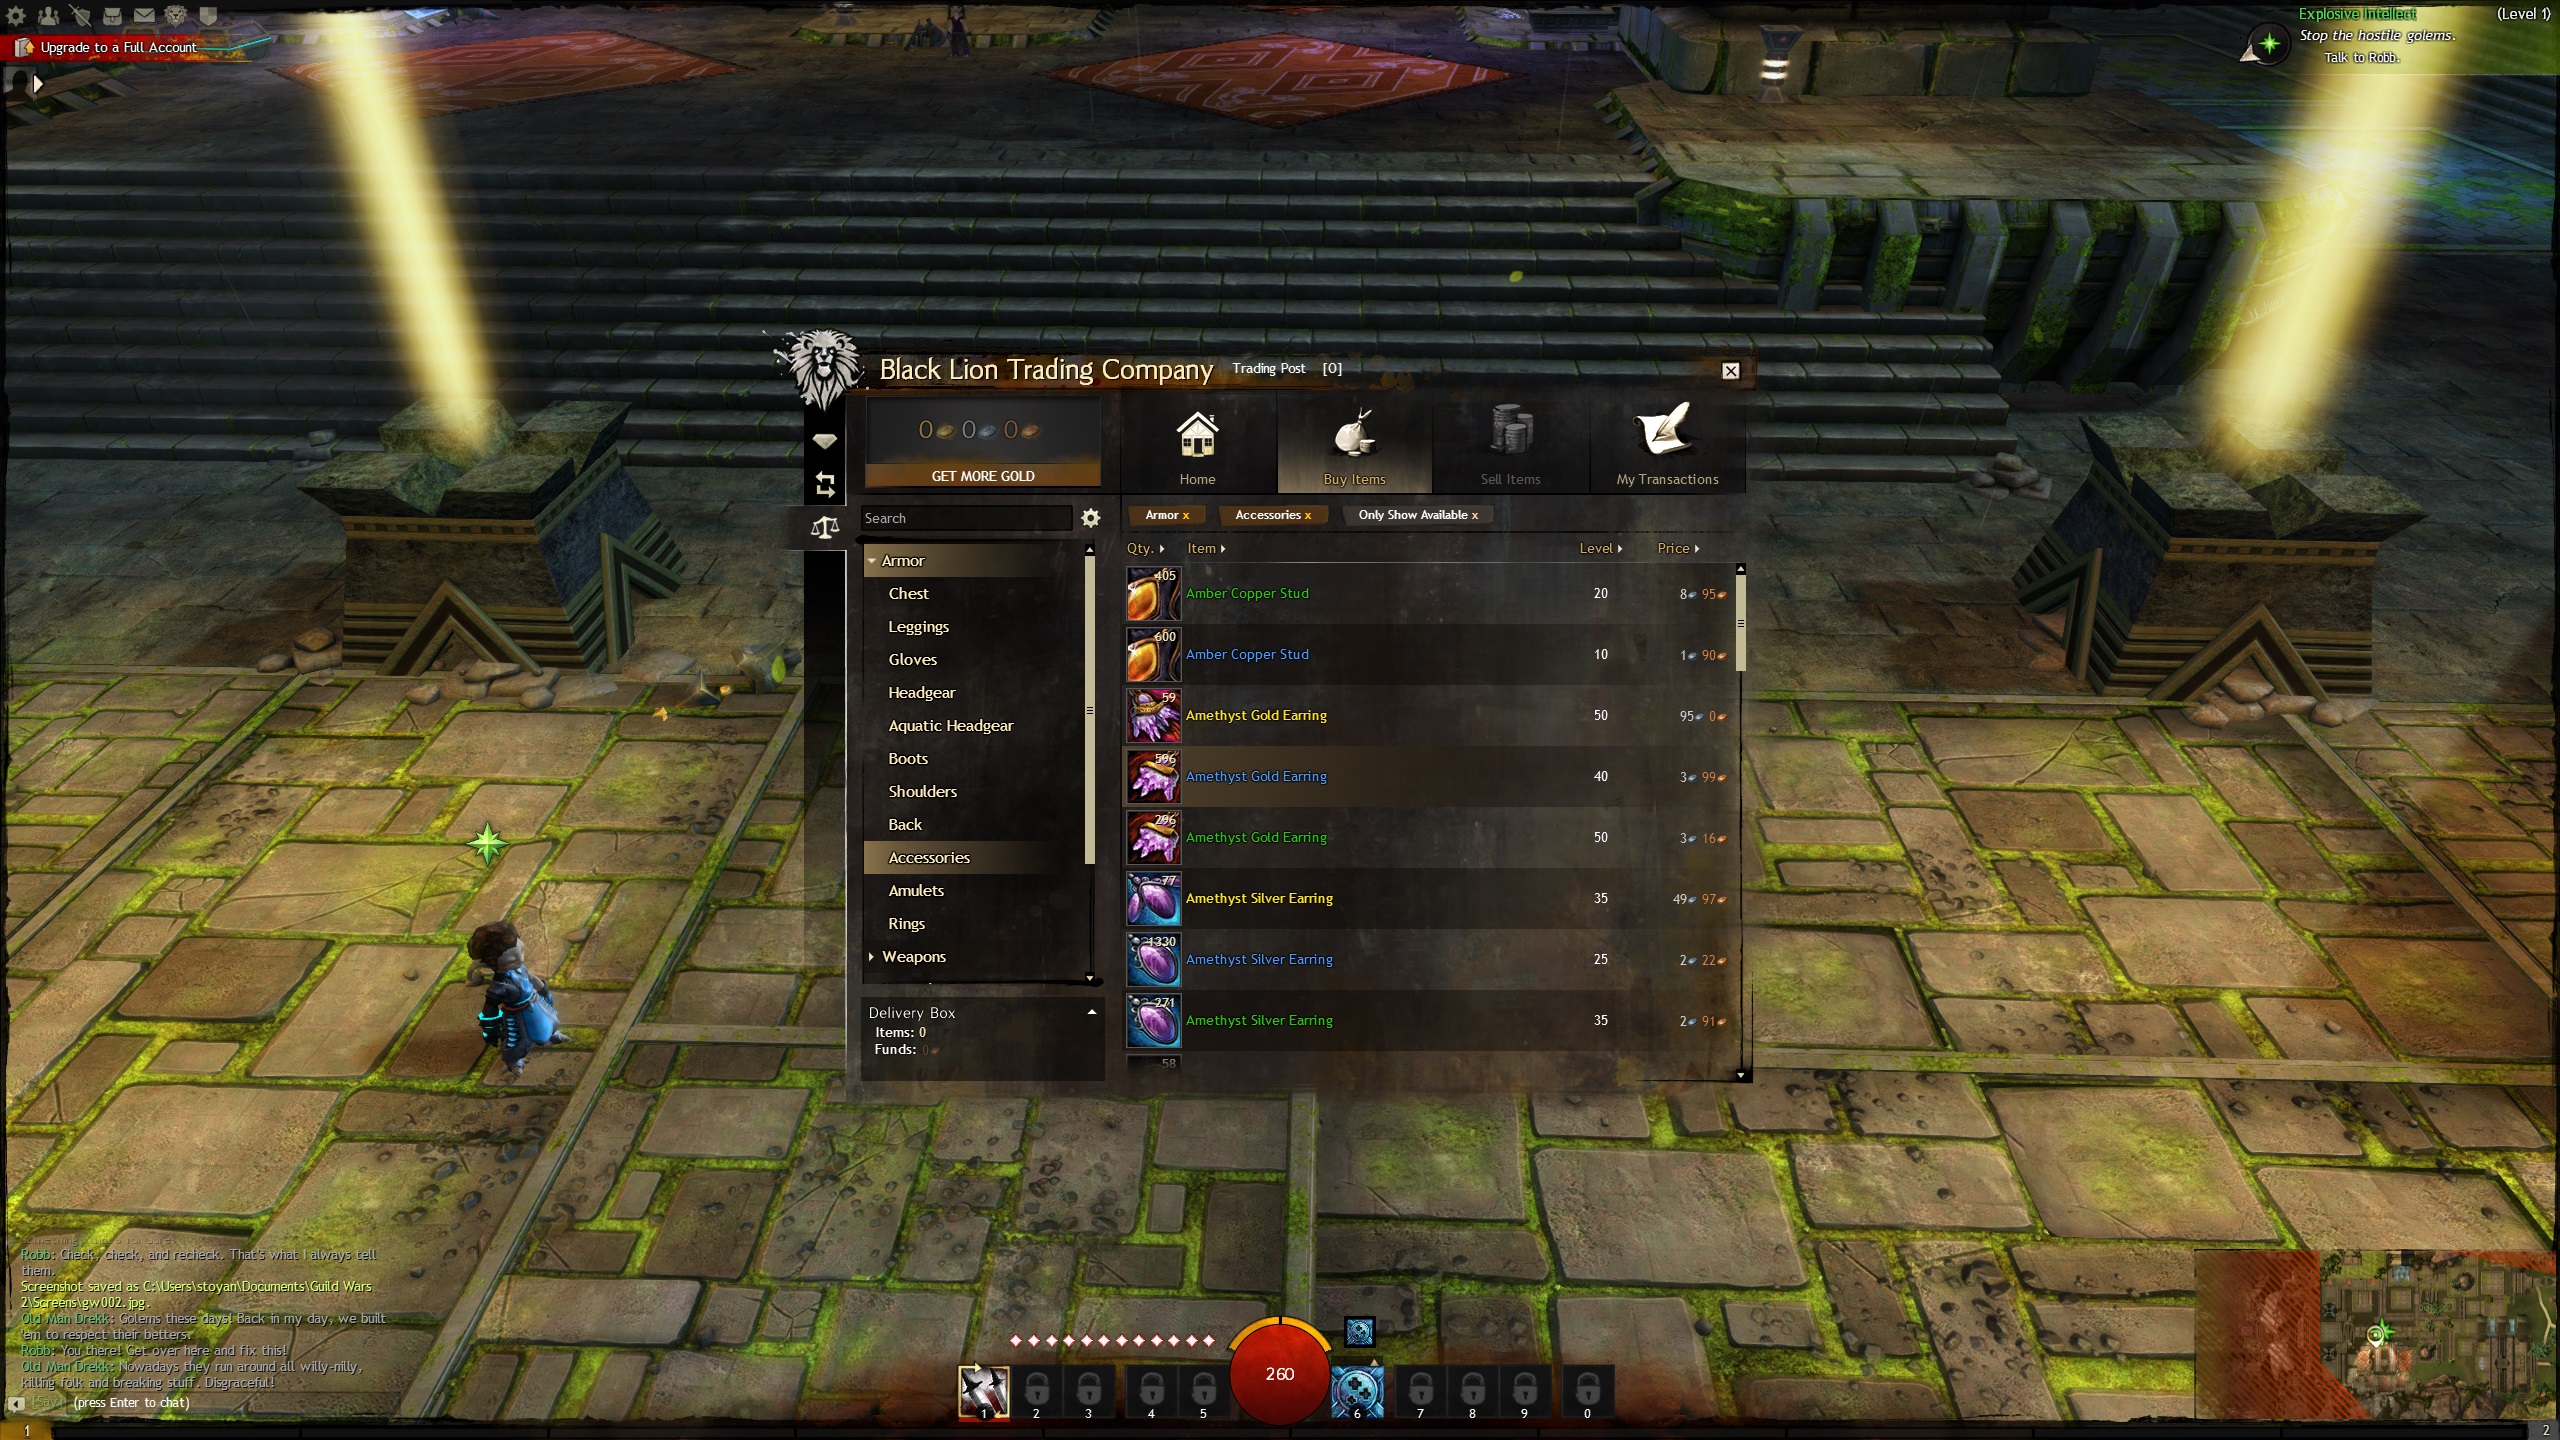Remove the Armor filter tag

1187,515
